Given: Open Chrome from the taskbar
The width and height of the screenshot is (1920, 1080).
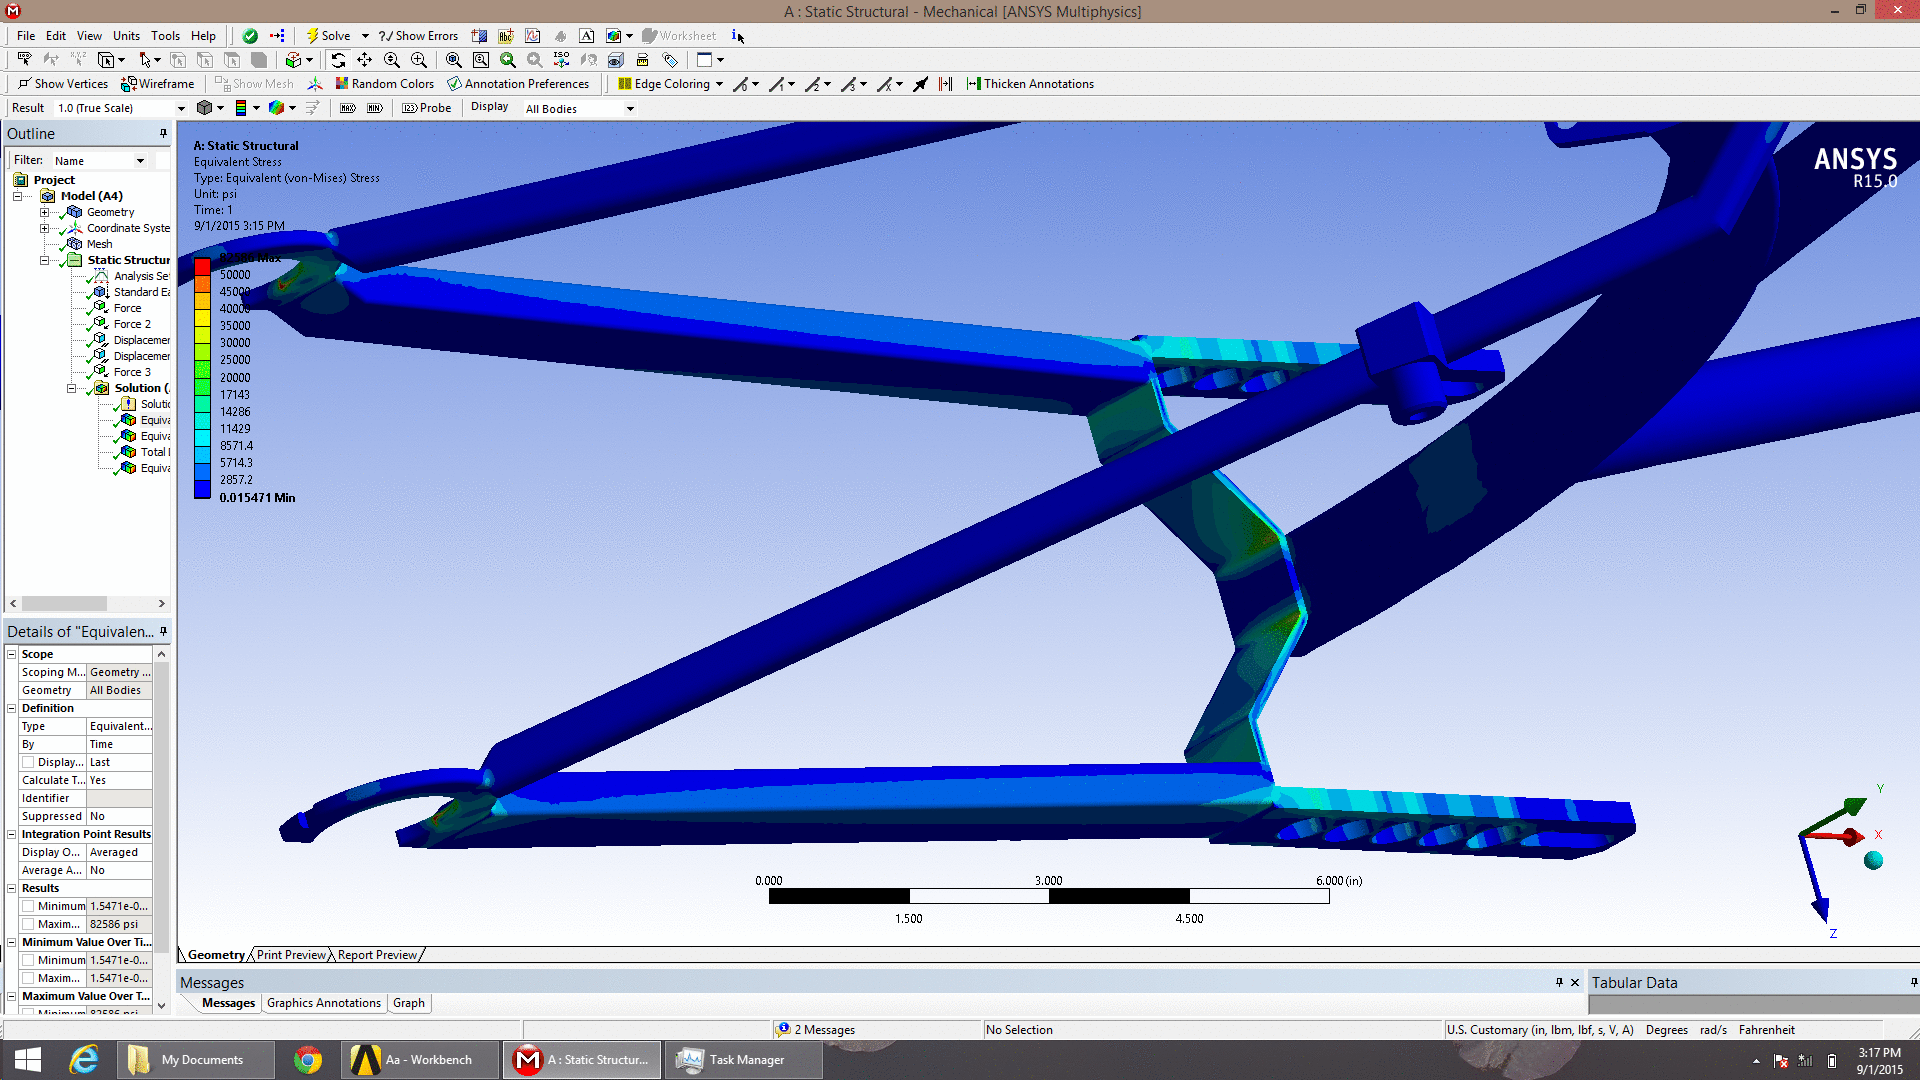Looking at the screenshot, I should click(x=308, y=1060).
